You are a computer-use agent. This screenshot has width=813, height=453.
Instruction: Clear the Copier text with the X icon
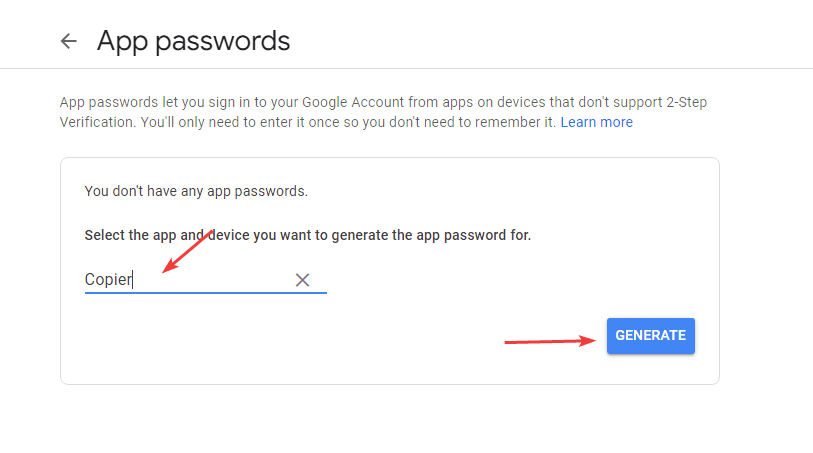(x=302, y=280)
